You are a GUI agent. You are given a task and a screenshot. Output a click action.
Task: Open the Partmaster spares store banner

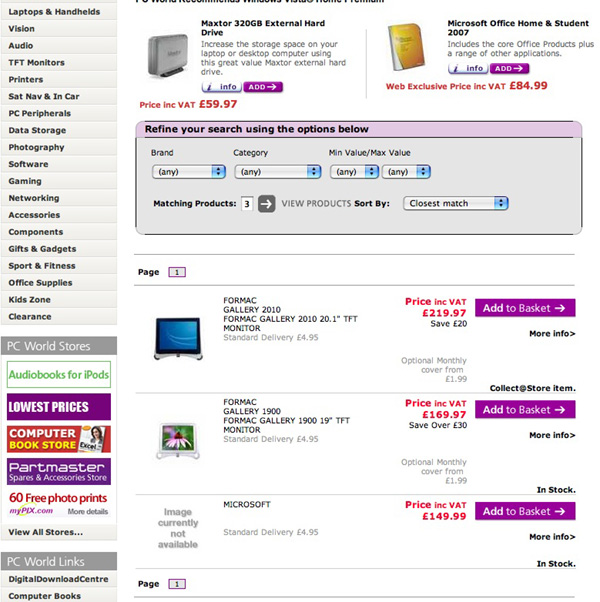pos(59,471)
